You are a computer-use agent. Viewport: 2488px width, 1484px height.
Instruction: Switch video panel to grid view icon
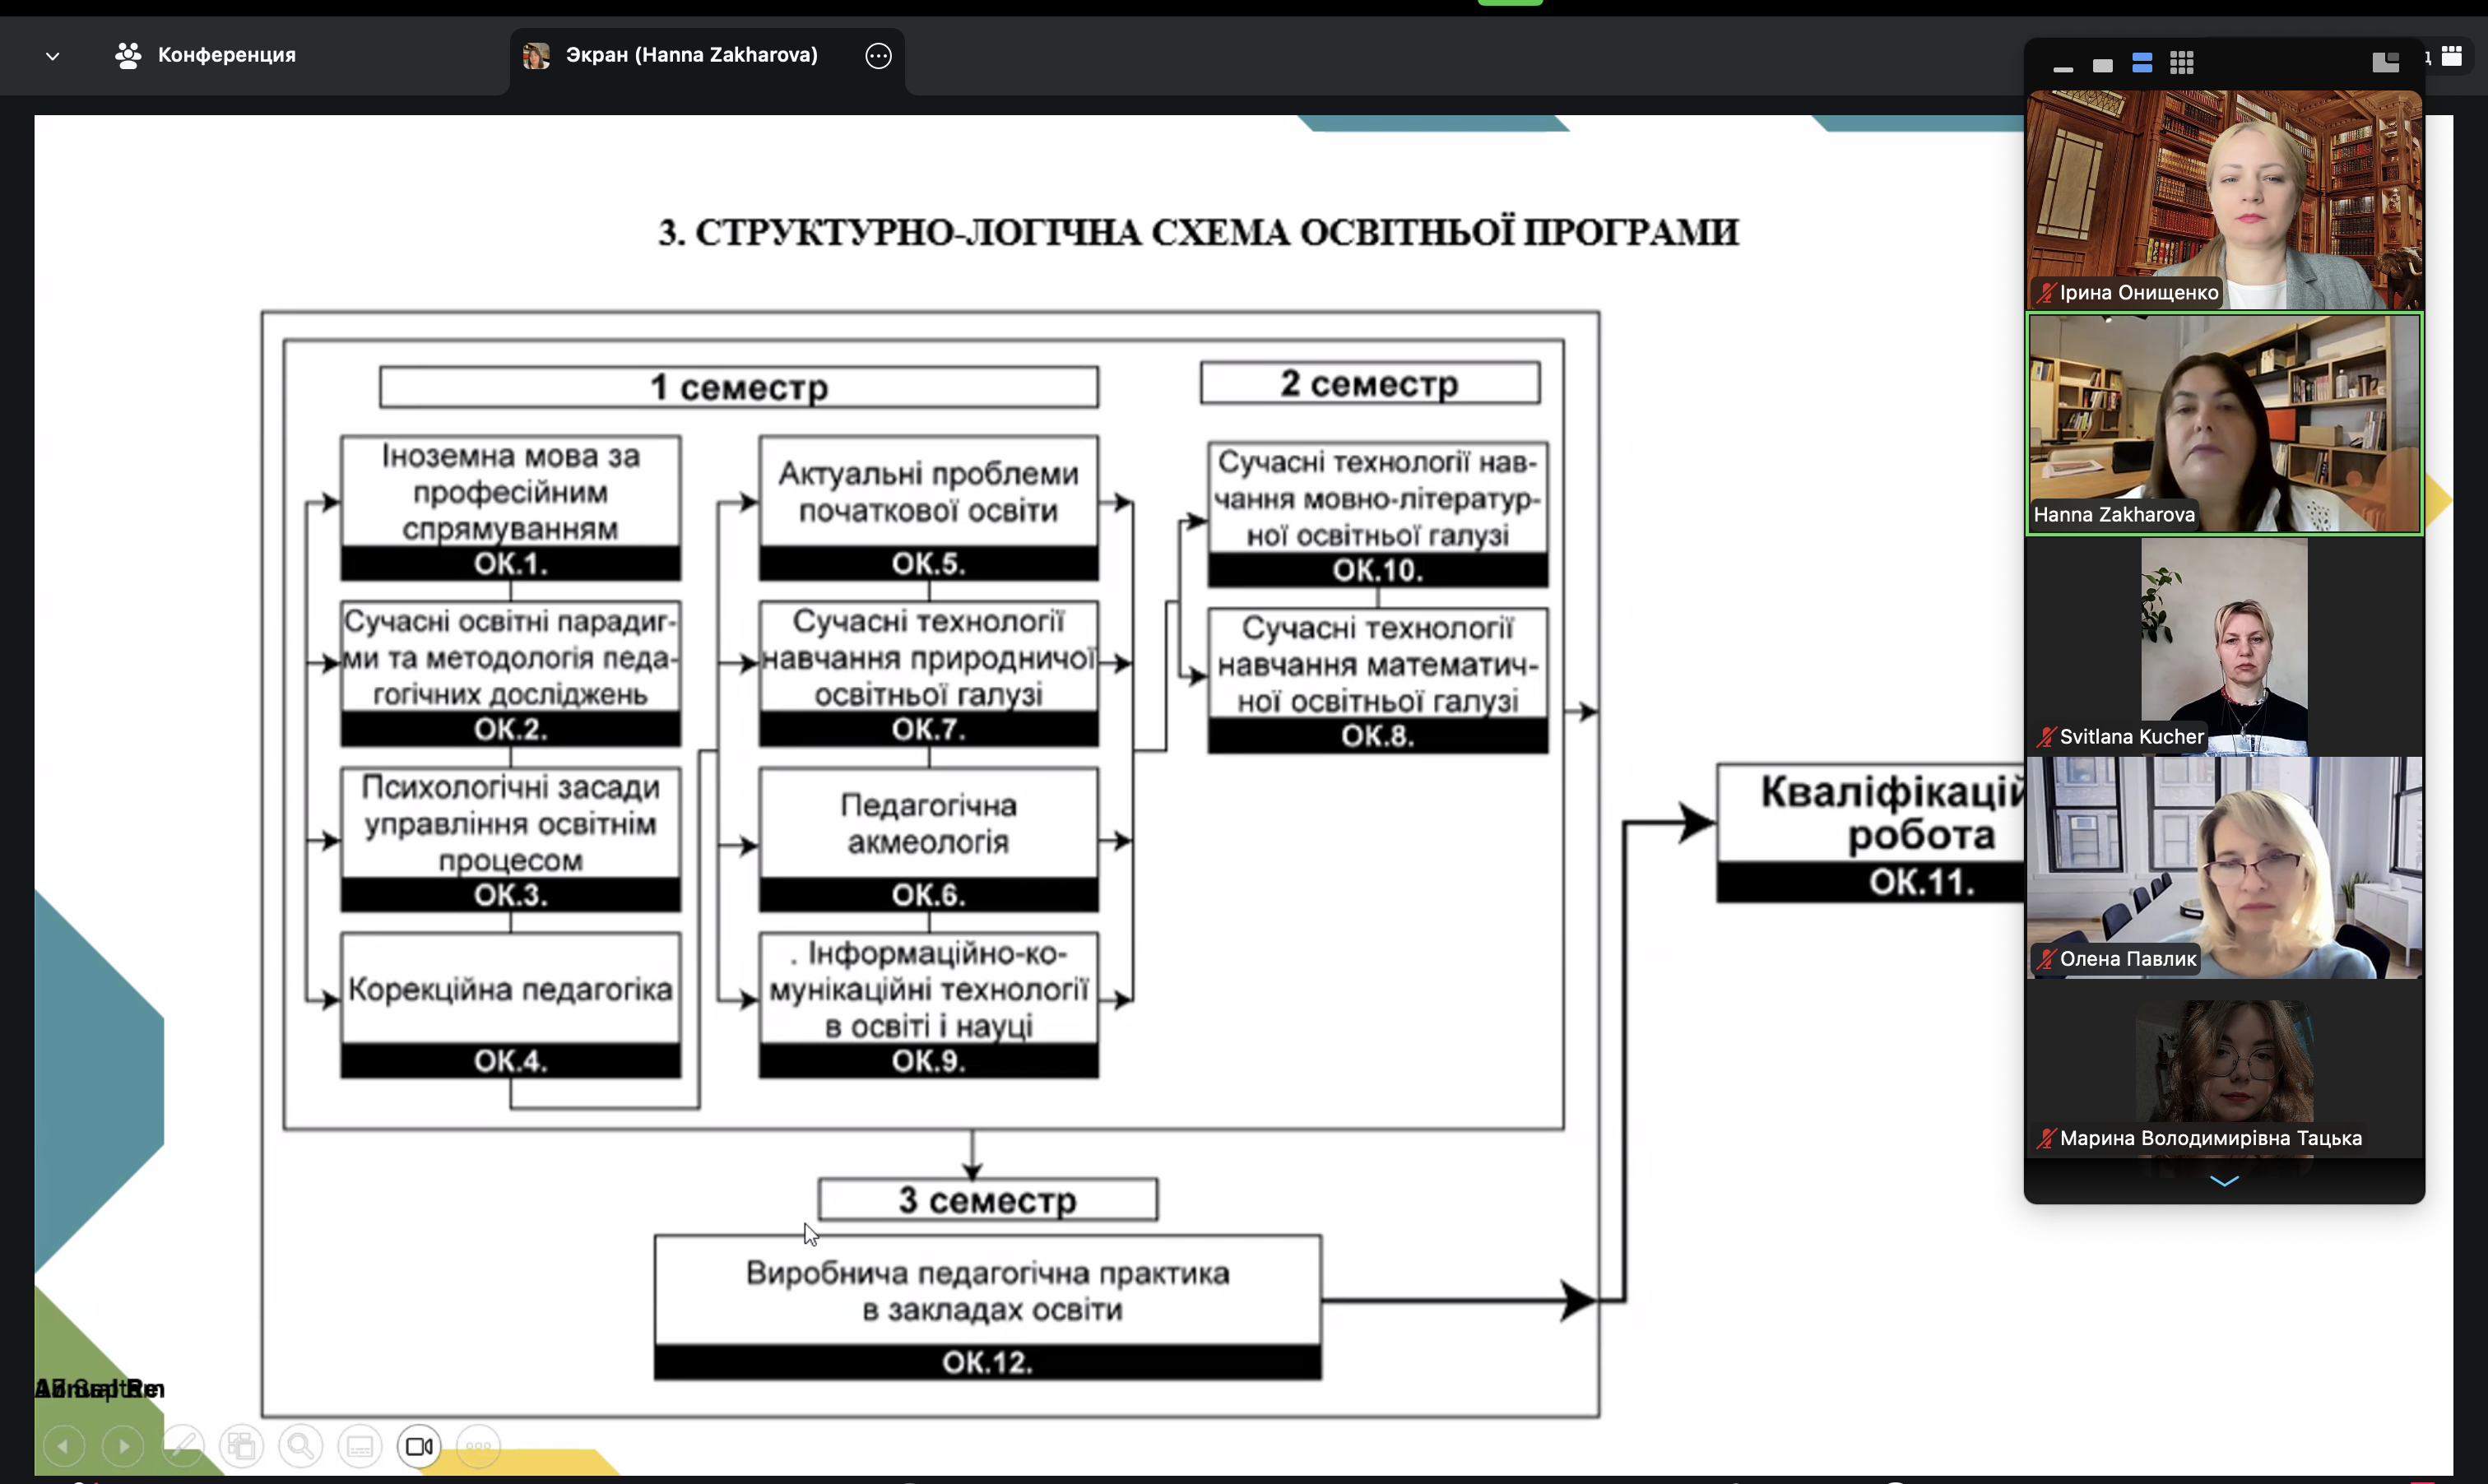[x=2182, y=64]
